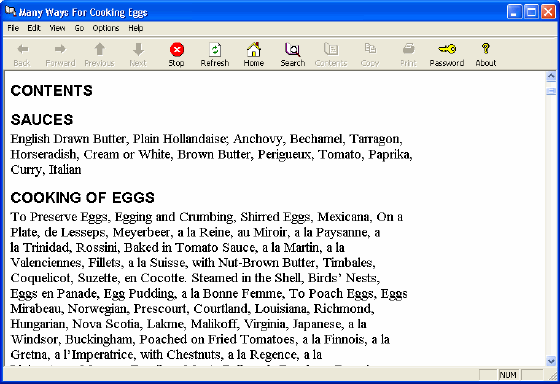Minimize the Many Ways For Cooking Eggs window
The image size is (560, 384).
514,12
